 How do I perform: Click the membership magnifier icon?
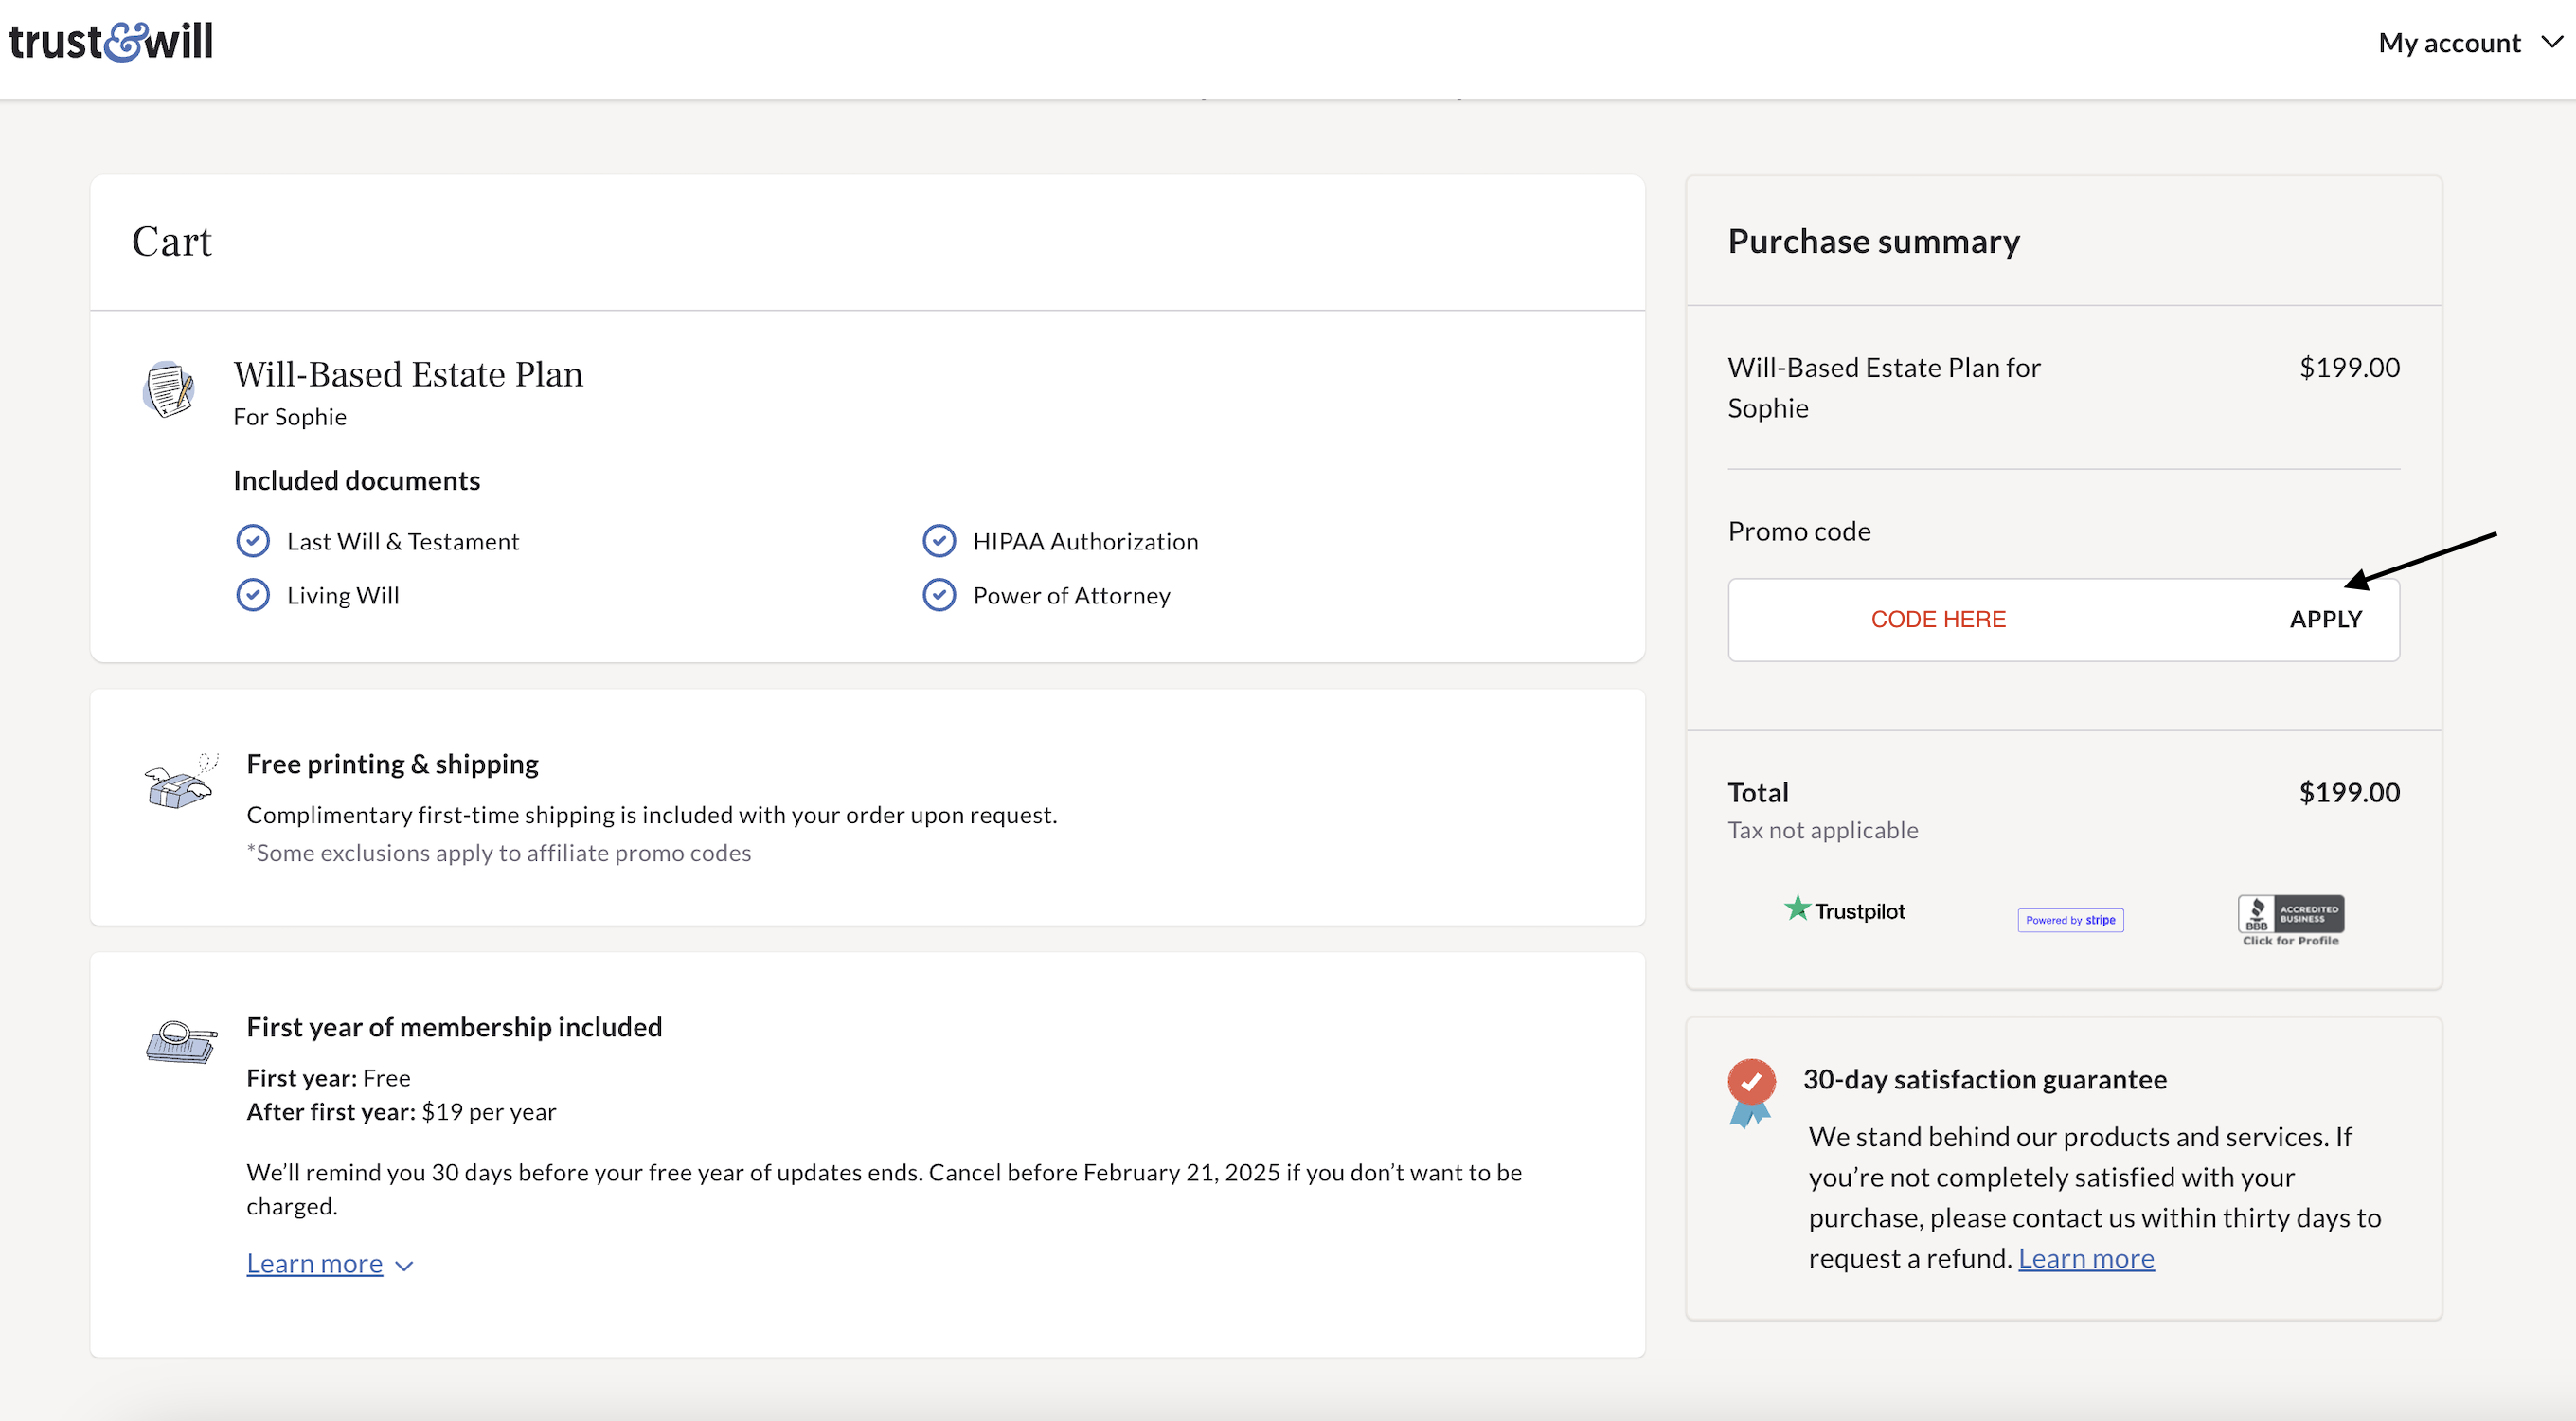click(x=181, y=1042)
